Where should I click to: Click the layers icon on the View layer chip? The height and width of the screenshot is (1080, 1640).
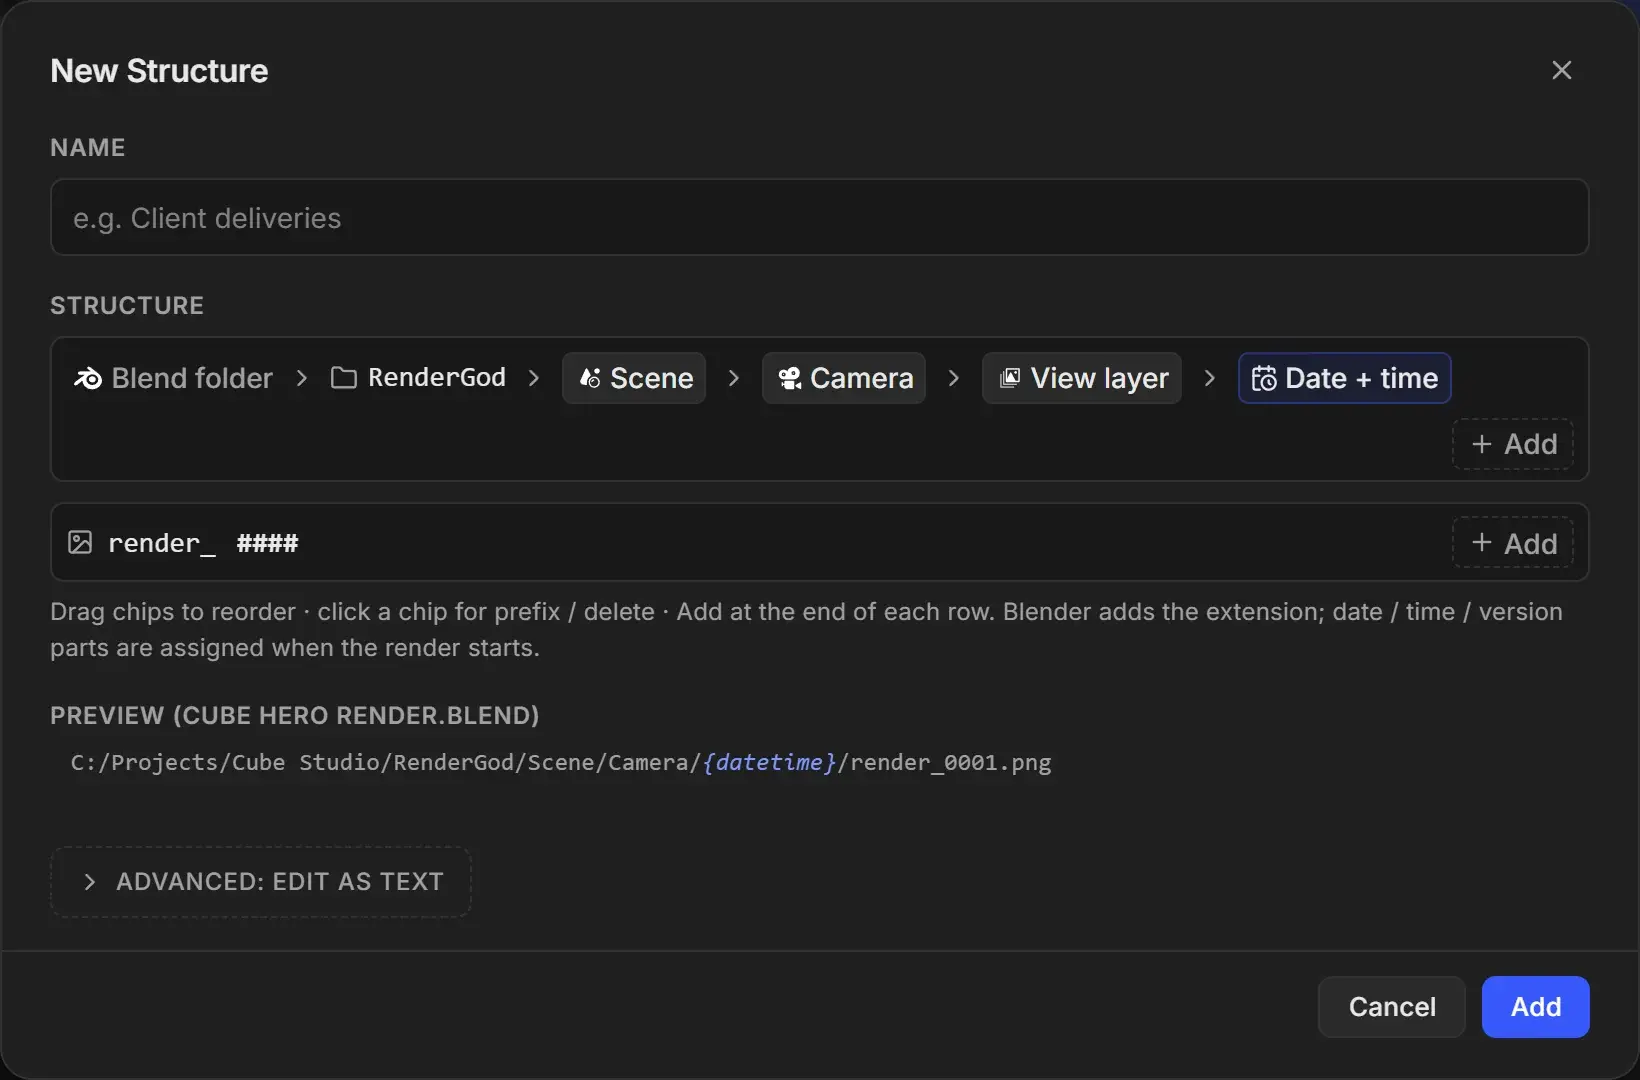(1010, 378)
